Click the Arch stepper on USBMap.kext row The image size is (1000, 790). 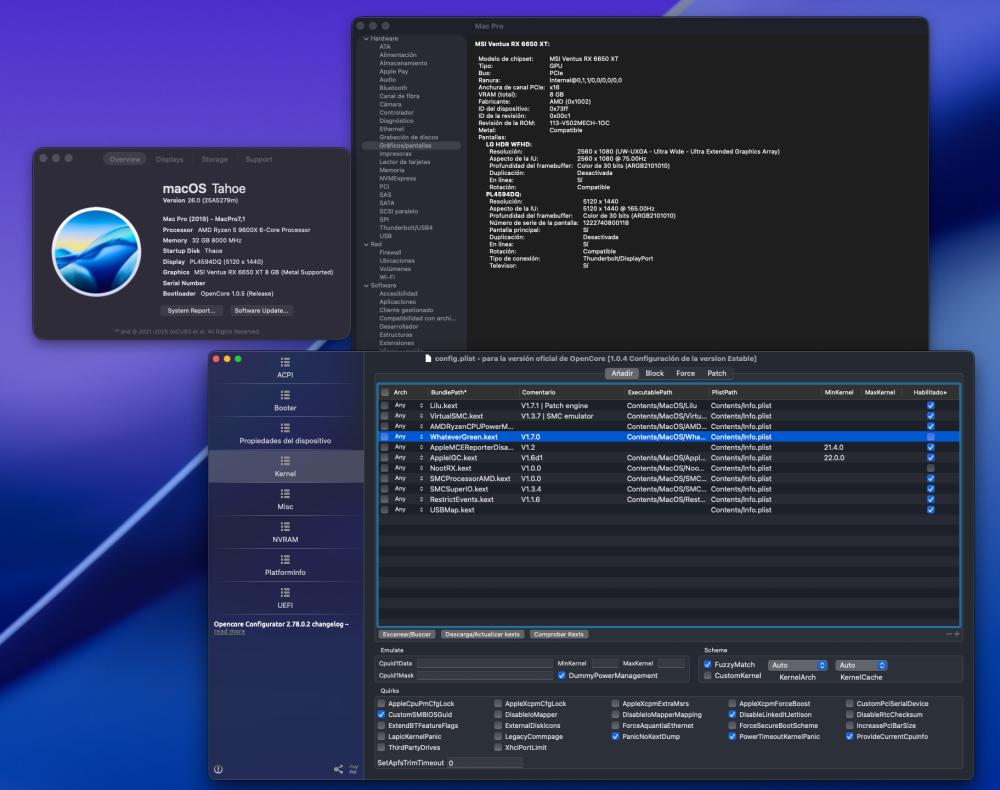tap(421, 509)
